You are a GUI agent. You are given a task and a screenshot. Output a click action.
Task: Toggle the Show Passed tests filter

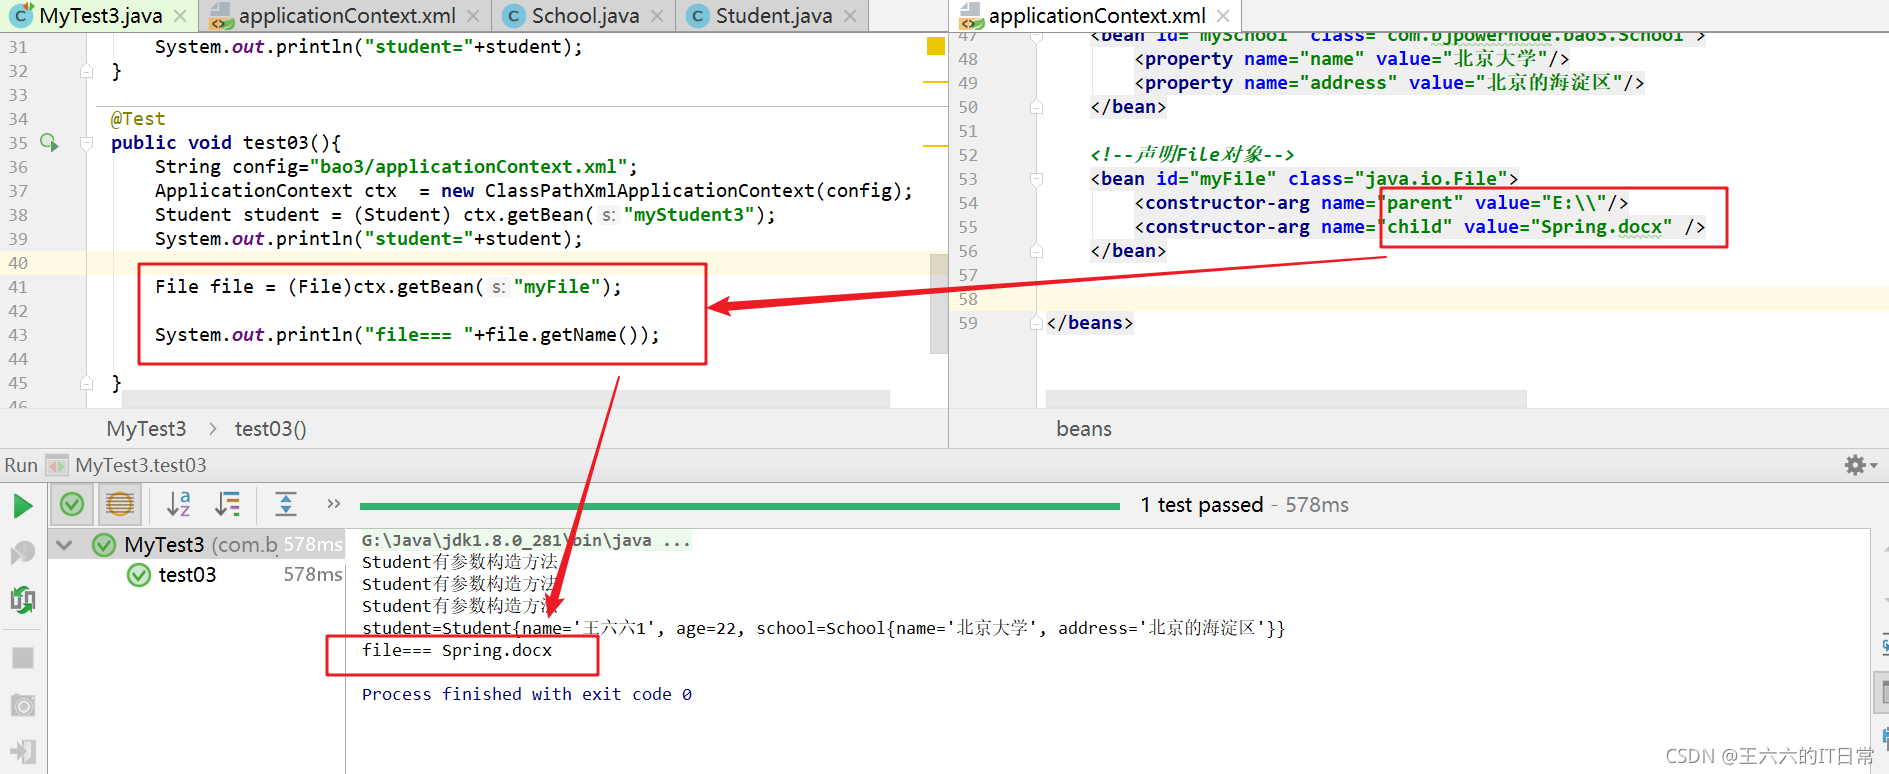pos(72,504)
